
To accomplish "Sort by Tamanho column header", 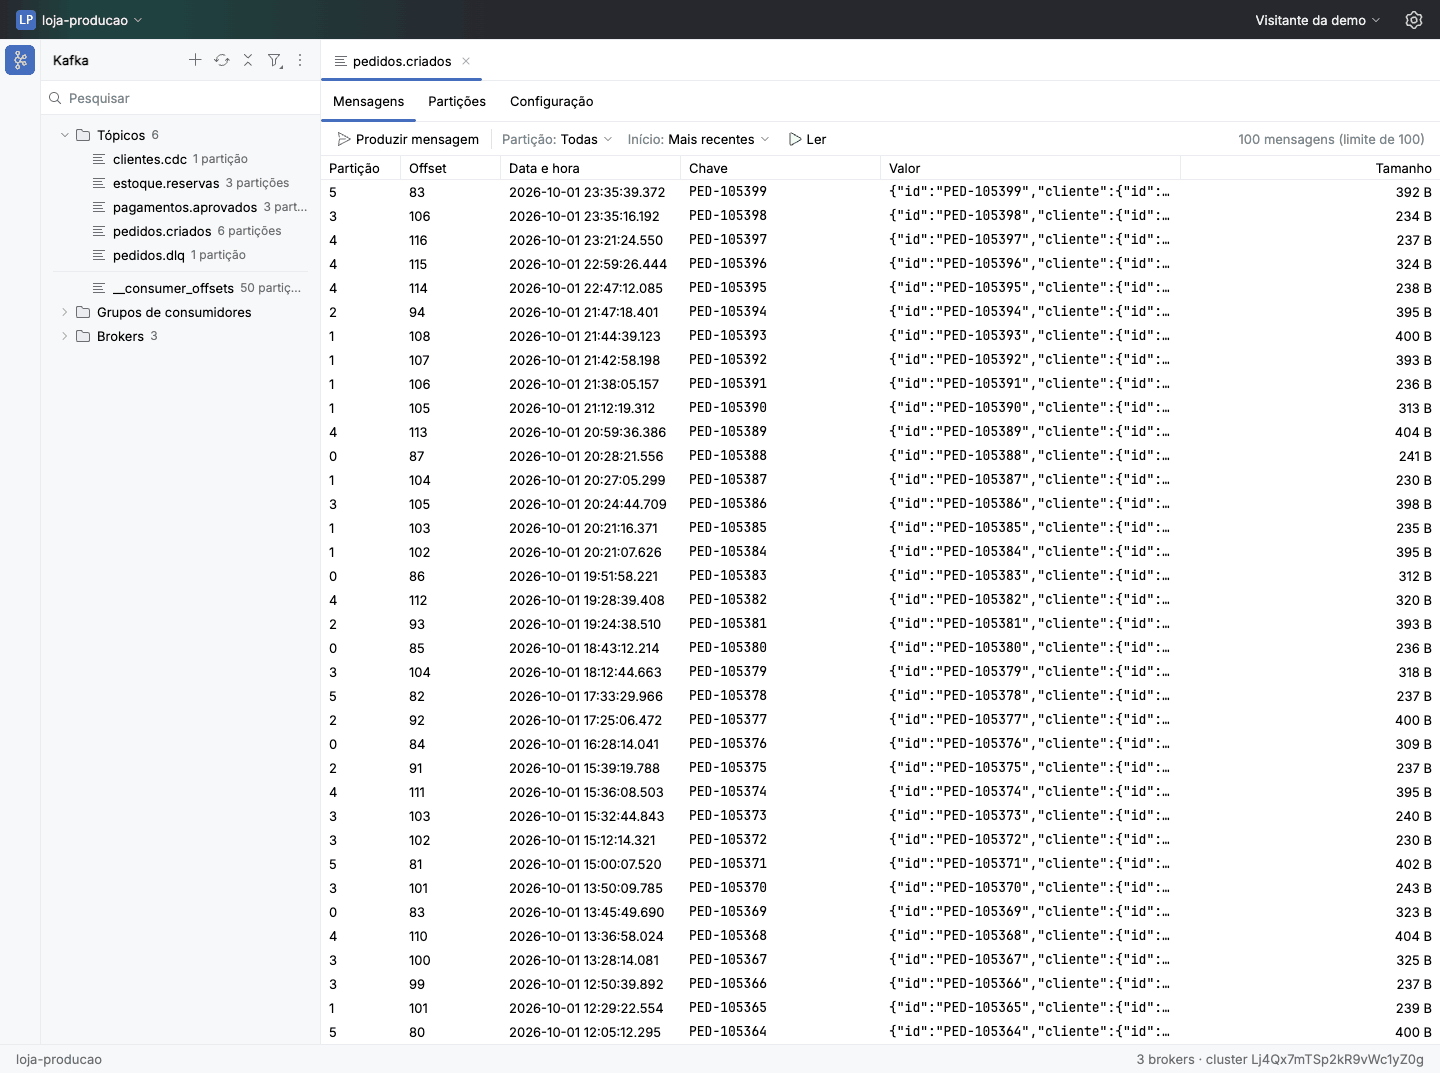I will [x=1310, y=168].
